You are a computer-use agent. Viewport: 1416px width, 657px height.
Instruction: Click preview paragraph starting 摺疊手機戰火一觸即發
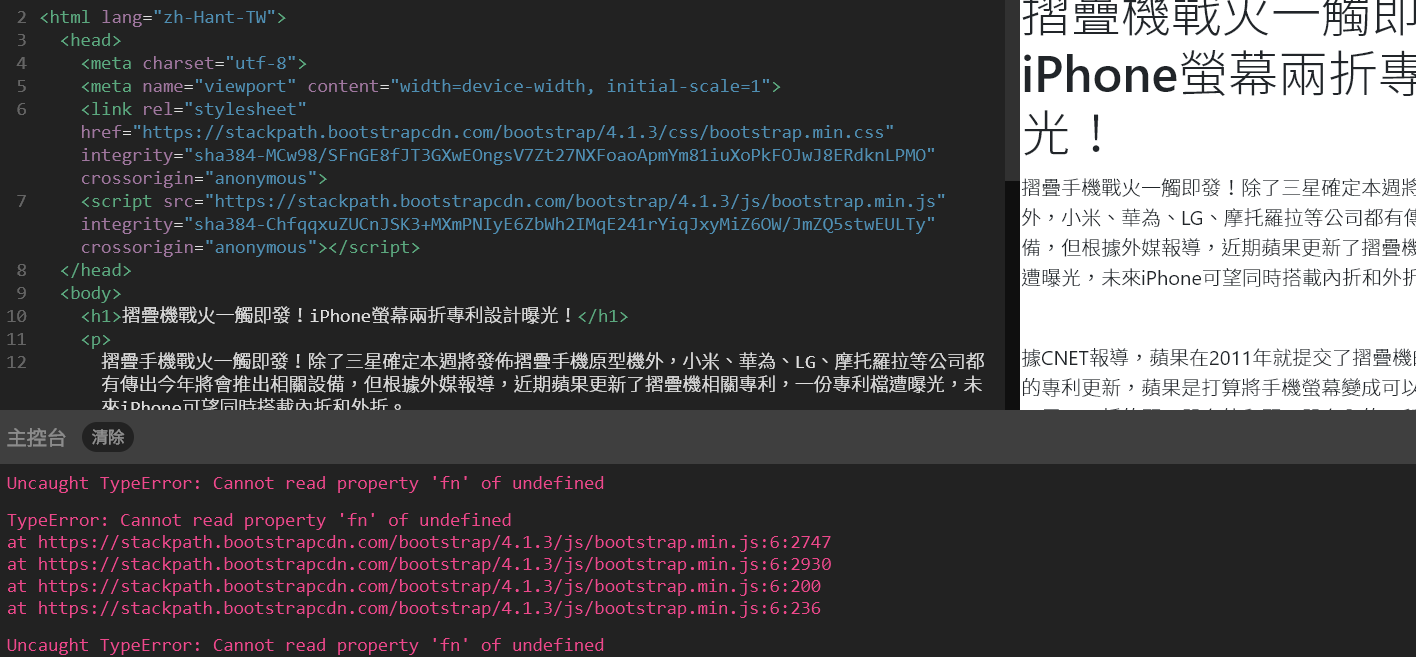click(x=1219, y=233)
